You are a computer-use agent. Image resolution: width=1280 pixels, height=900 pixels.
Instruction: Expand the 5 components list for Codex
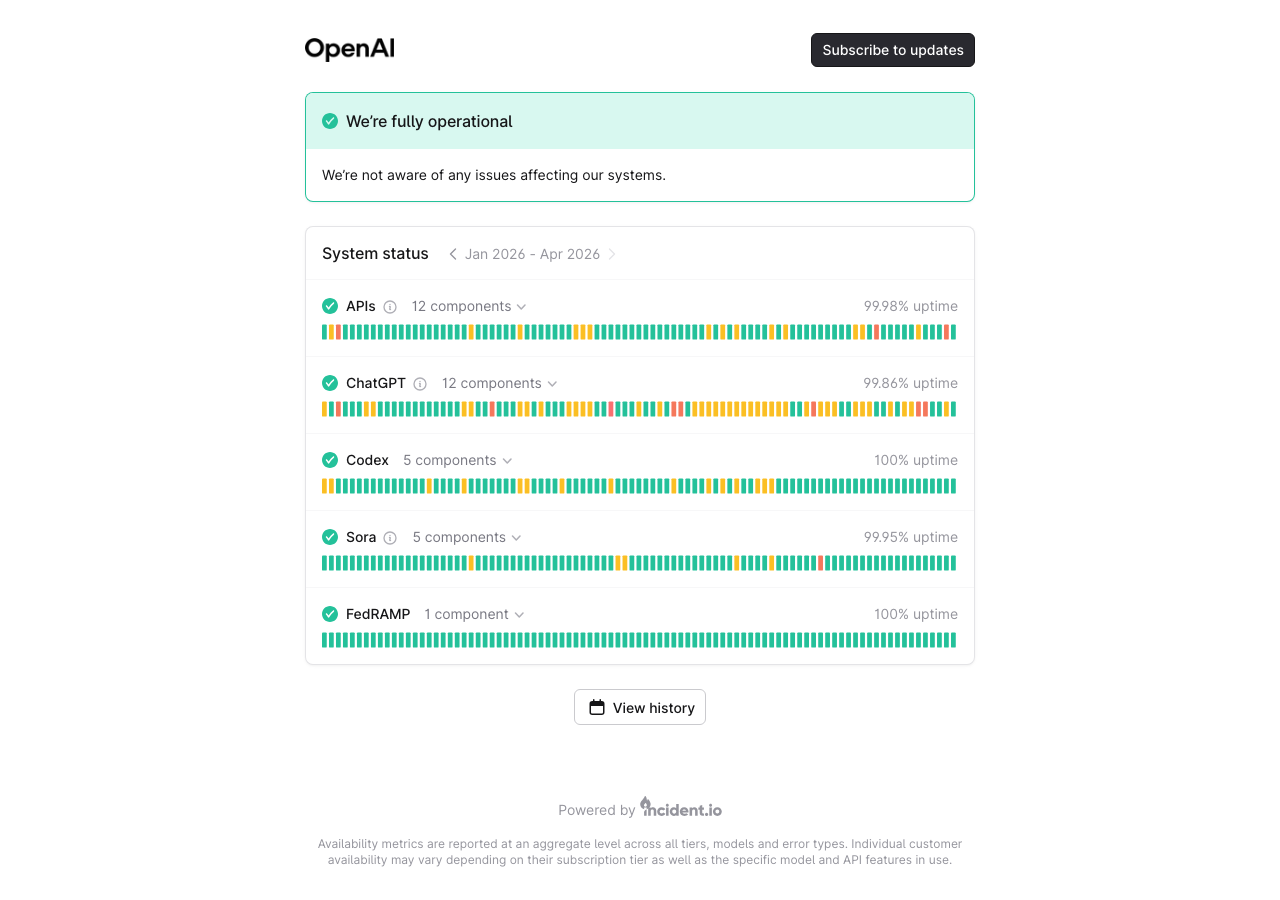(457, 460)
